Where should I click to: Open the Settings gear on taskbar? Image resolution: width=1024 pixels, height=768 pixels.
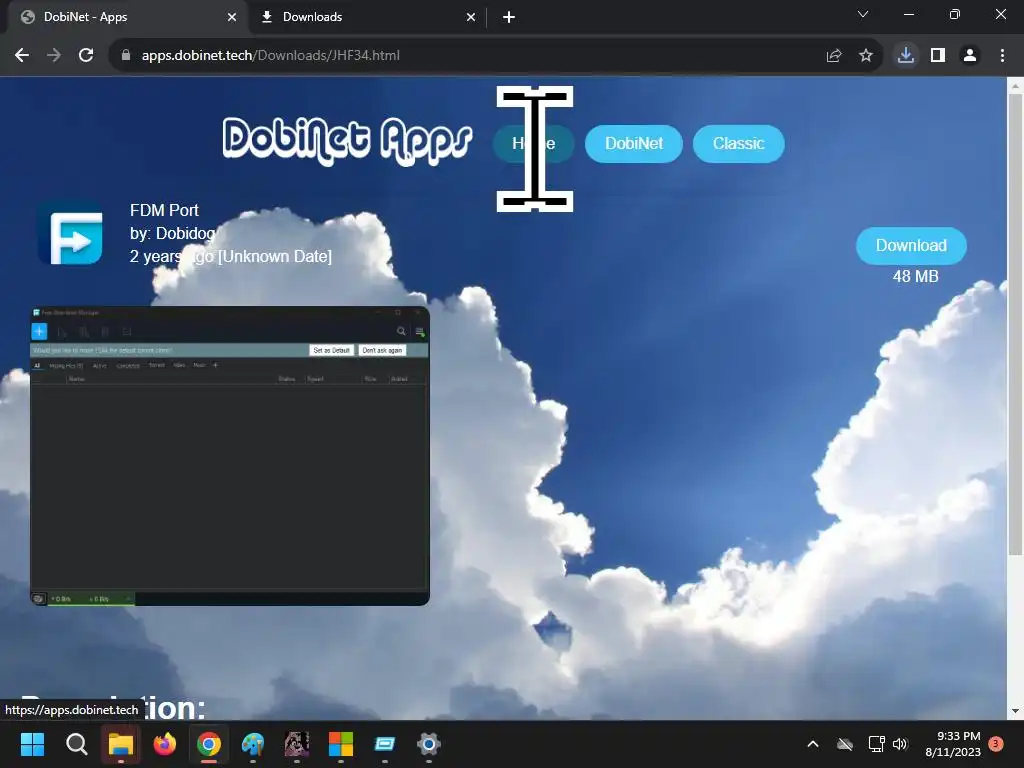[x=428, y=744]
